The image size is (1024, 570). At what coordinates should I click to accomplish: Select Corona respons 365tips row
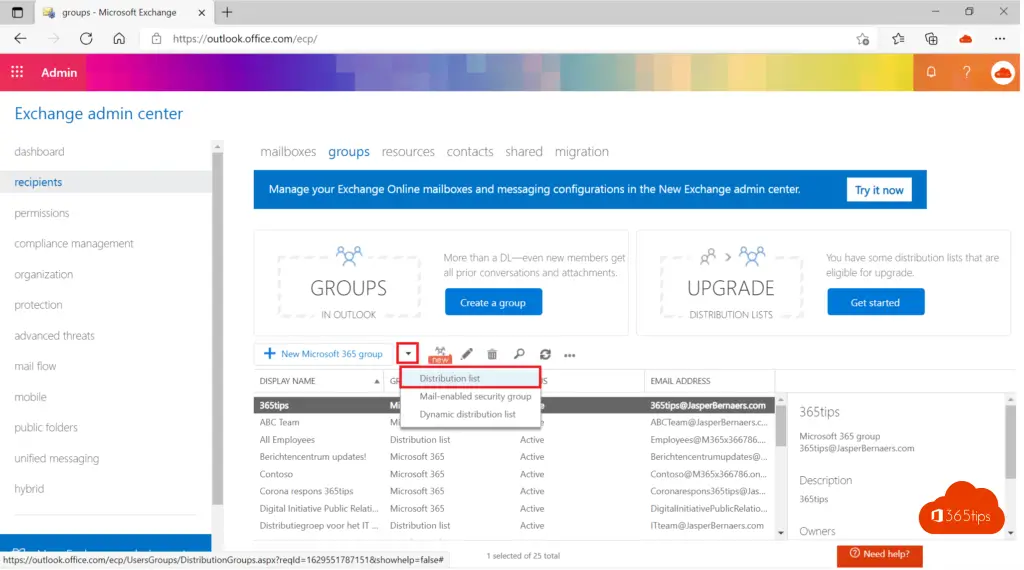(516, 492)
